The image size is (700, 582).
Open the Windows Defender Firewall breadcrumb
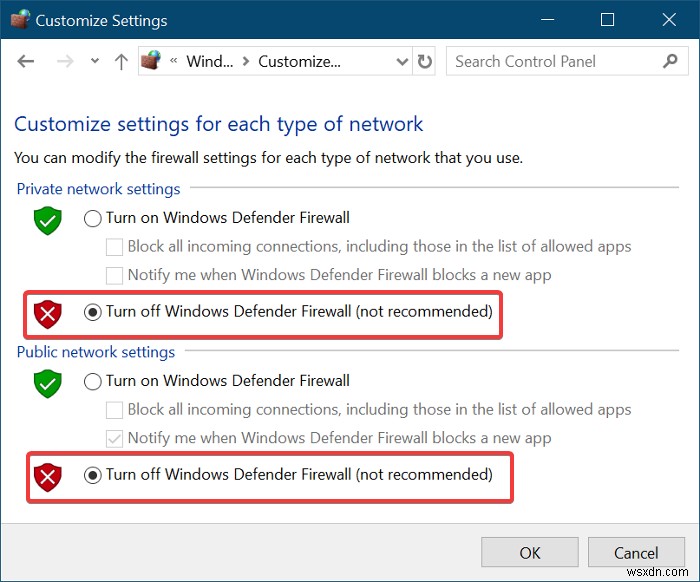[x=210, y=62]
